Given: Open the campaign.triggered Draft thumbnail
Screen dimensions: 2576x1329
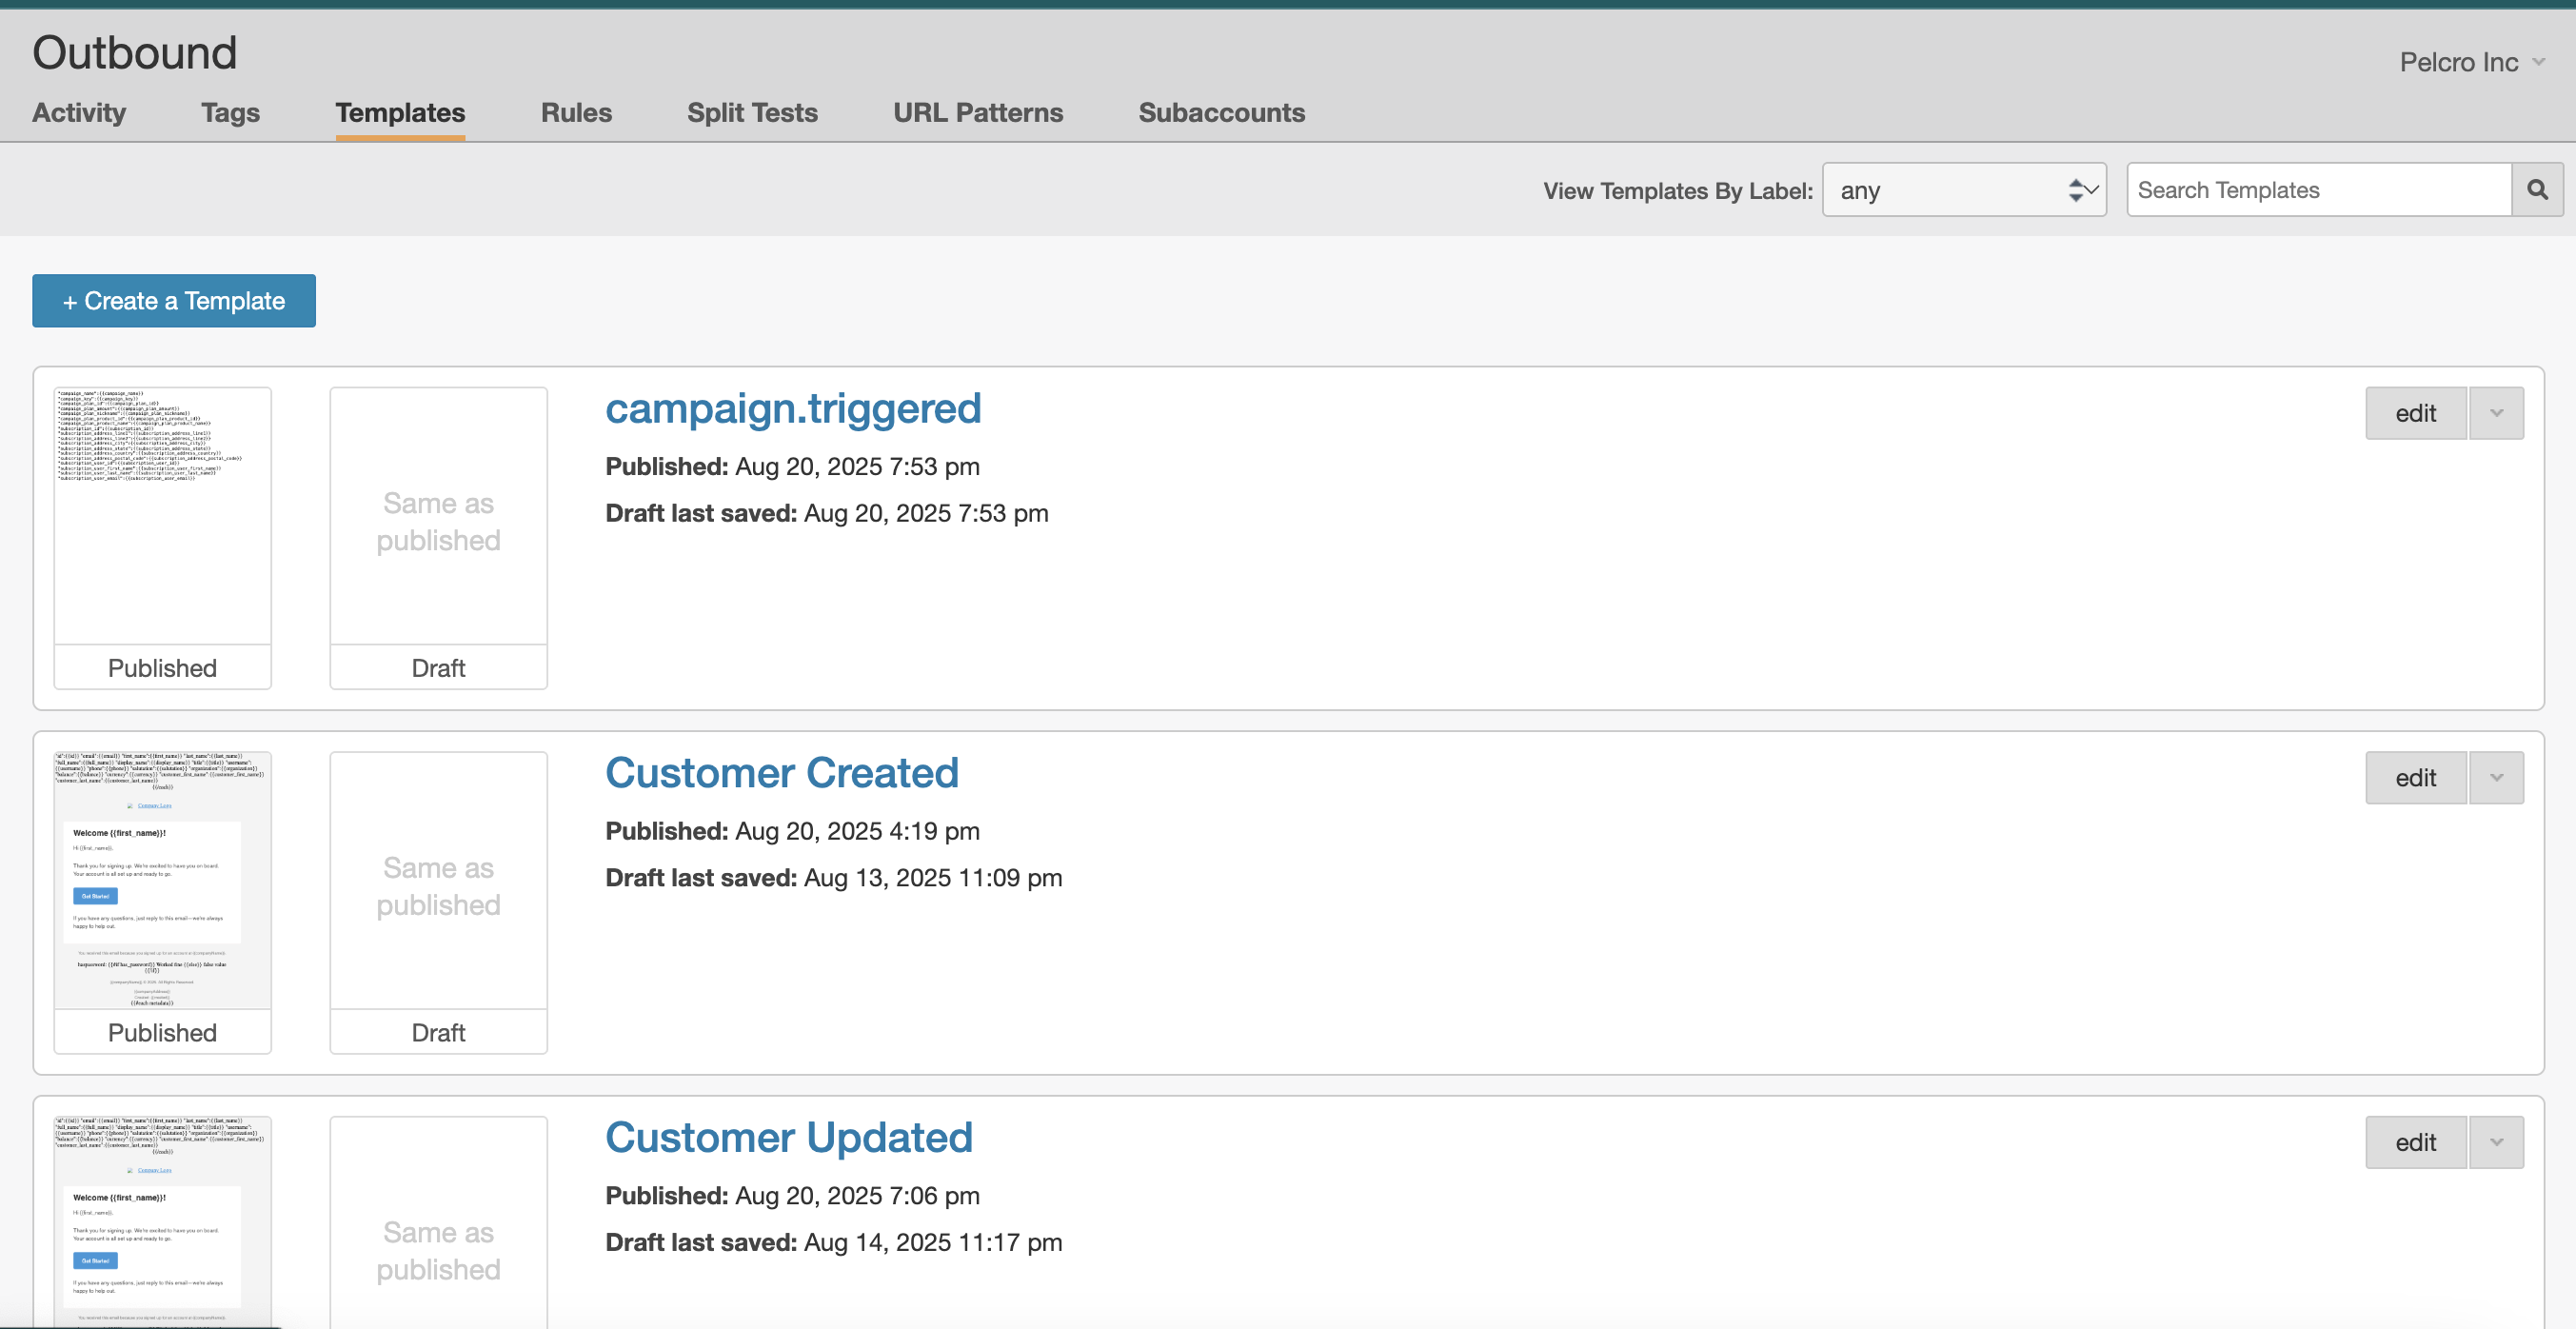Looking at the screenshot, I should click(x=438, y=538).
